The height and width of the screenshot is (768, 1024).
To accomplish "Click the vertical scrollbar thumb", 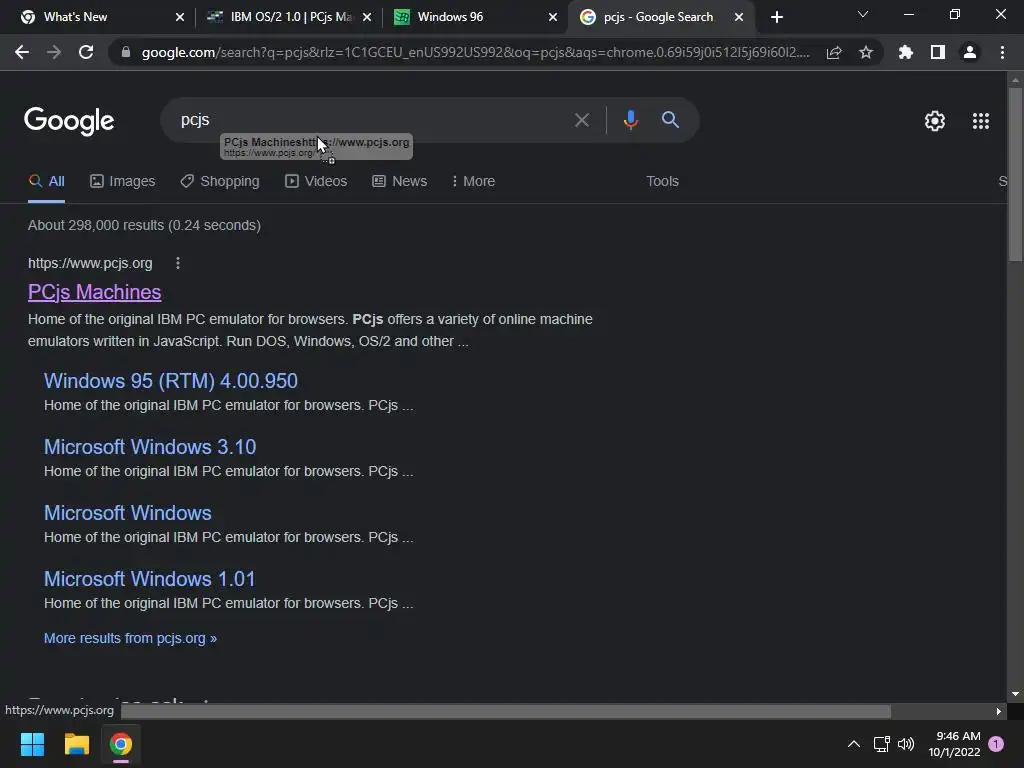I will point(1015,174).
